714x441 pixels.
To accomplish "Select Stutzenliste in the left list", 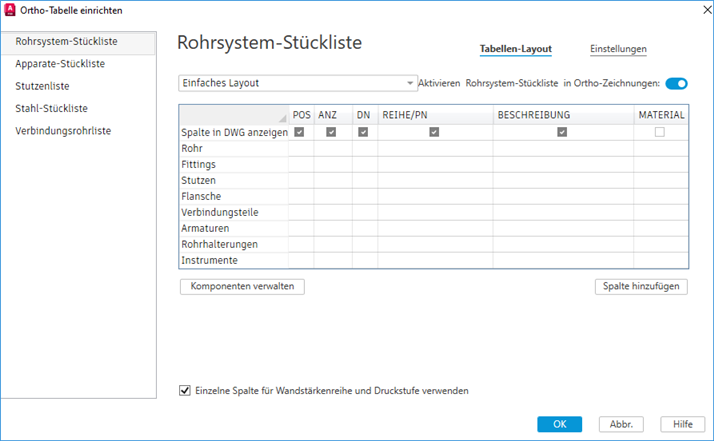I will pos(42,86).
